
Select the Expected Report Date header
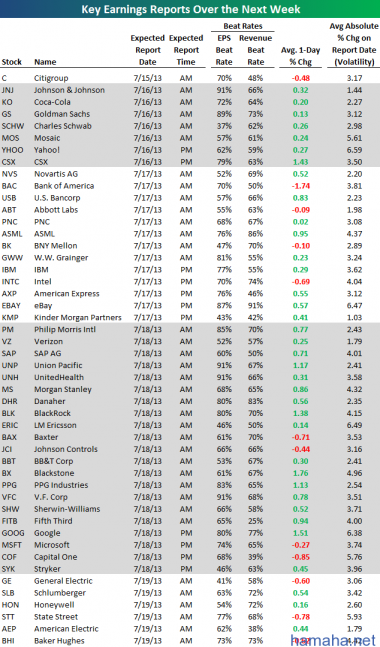(148, 50)
